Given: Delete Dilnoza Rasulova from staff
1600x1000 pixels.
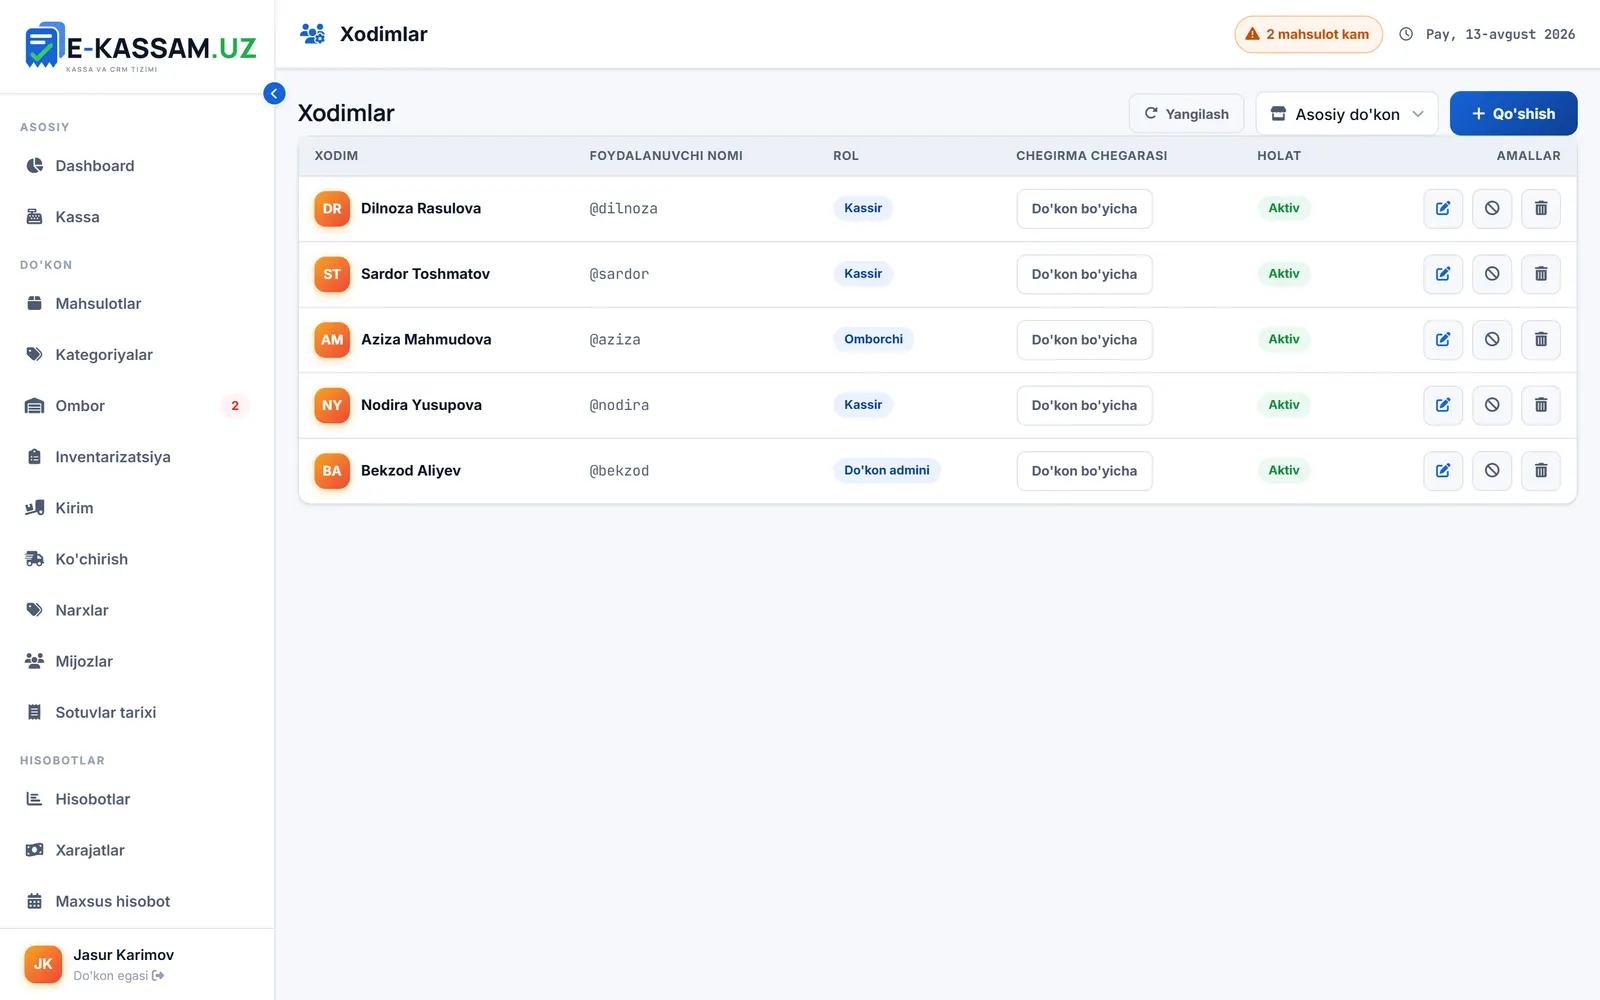Looking at the screenshot, I should coord(1541,209).
